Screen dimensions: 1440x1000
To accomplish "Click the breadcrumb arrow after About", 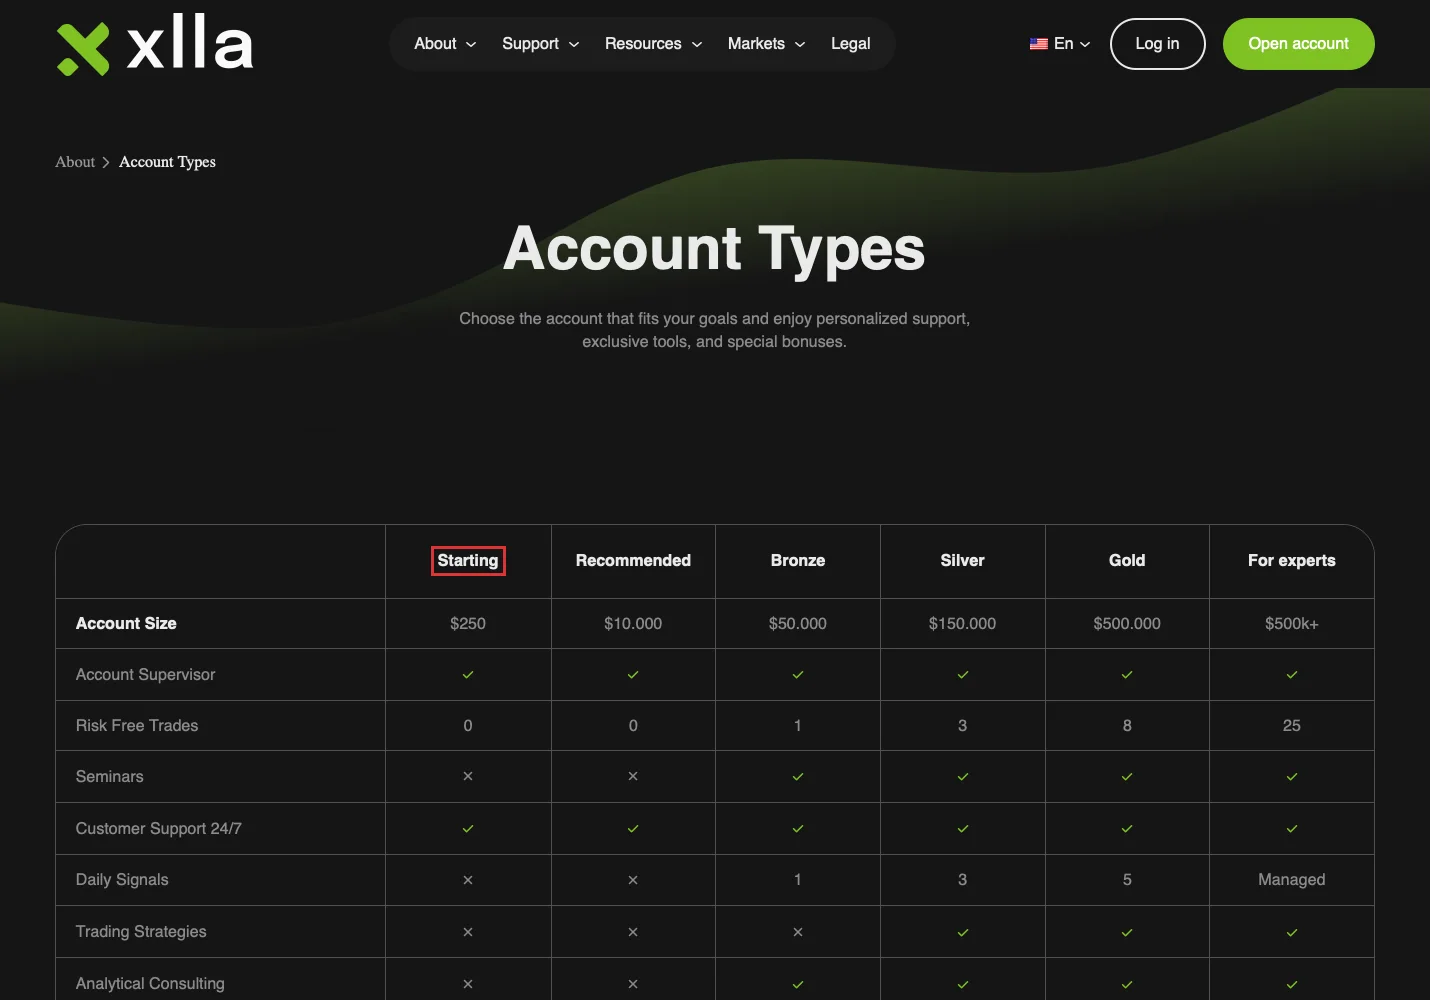I will click(x=106, y=162).
